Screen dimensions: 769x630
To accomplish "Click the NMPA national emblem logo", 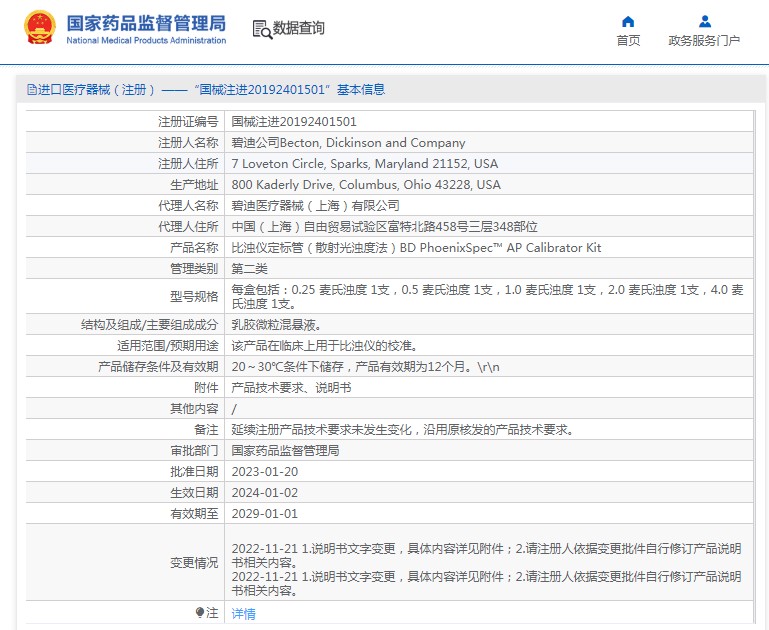I will pyautogui.click(x=39, y=27).
